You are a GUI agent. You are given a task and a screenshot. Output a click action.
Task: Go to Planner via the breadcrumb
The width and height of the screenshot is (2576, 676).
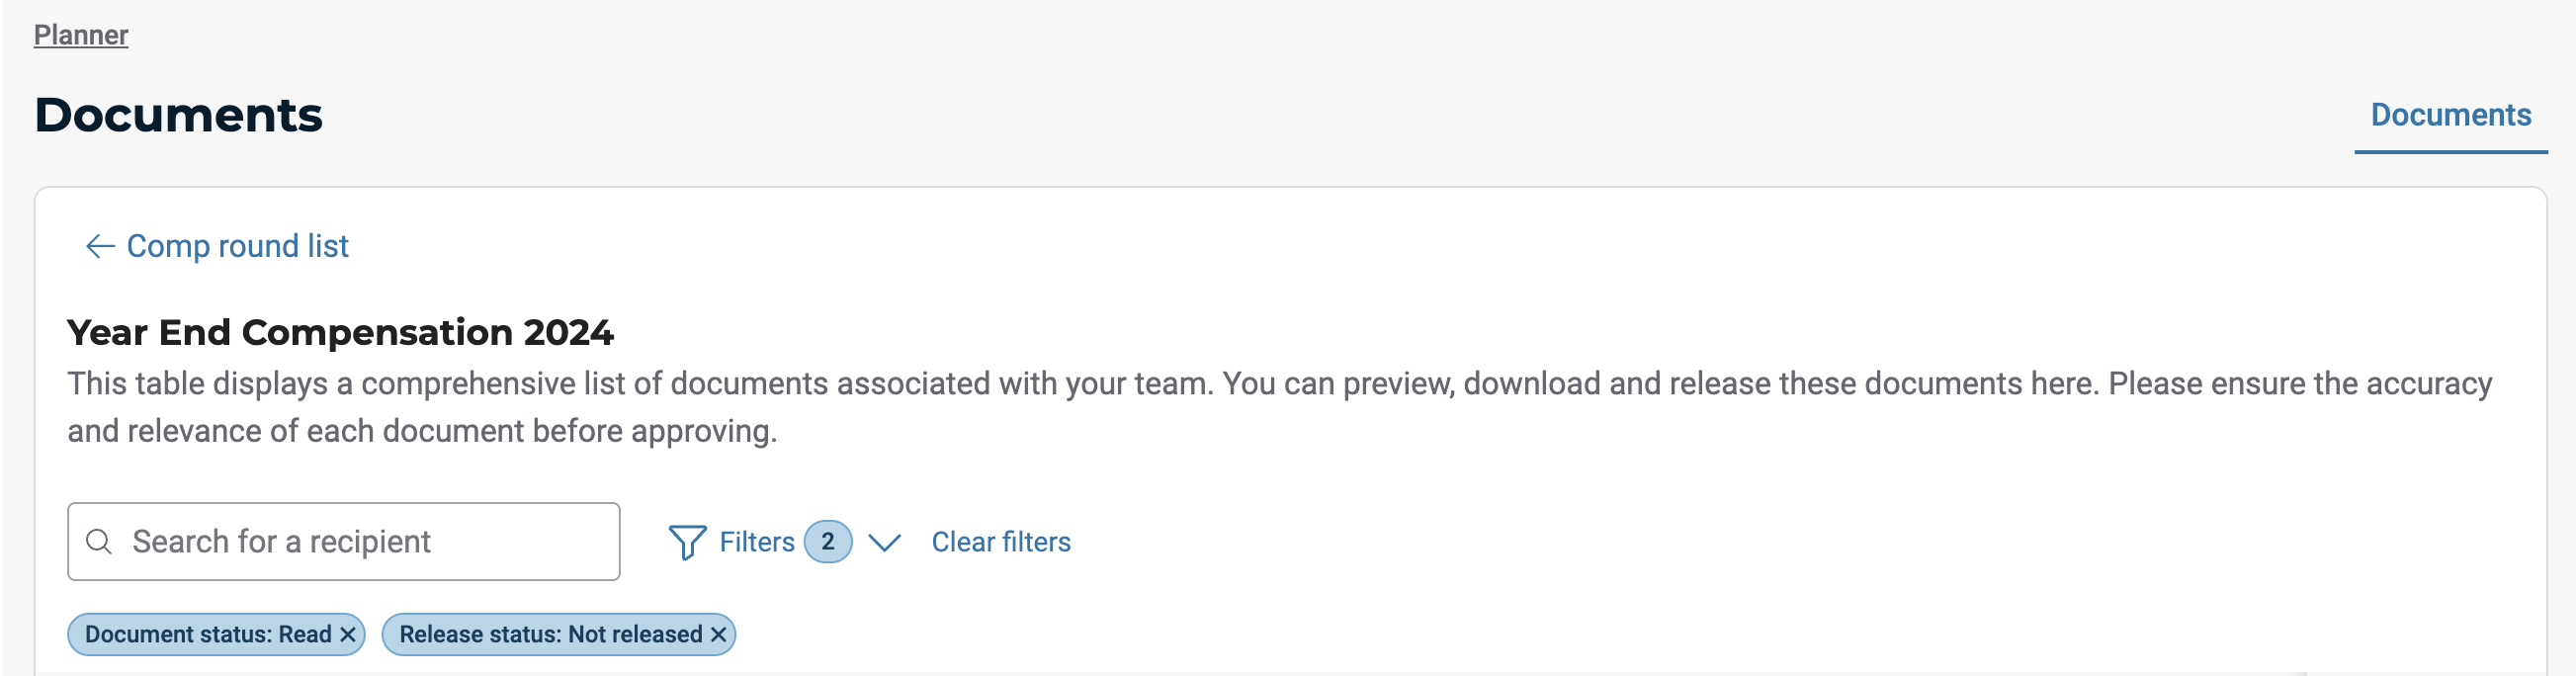tap(81, 35)
